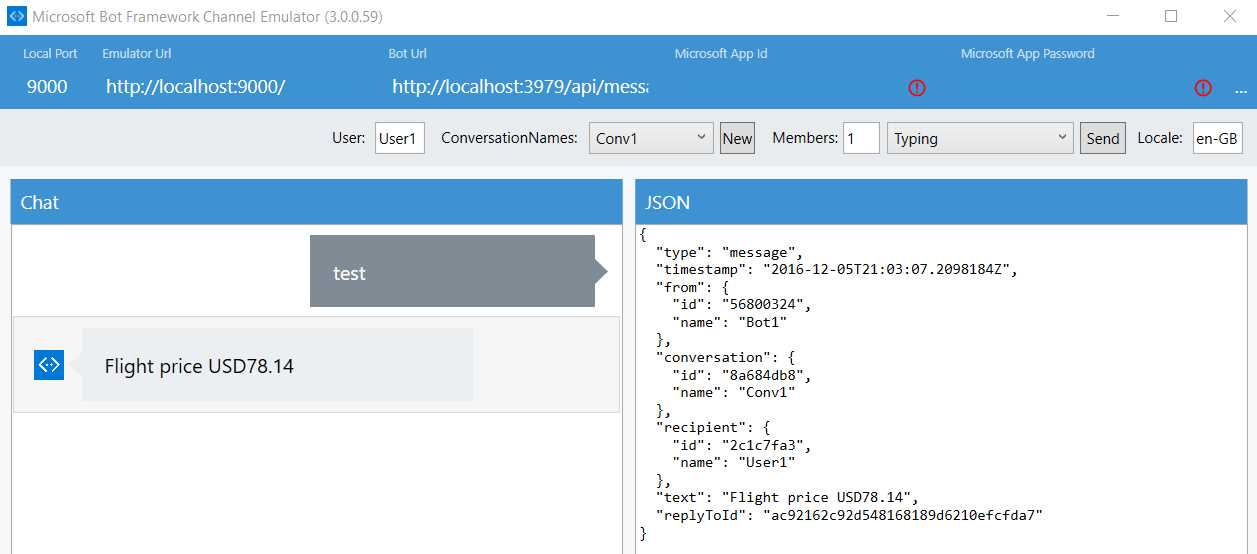Click the Bot Framework app icon in title bar
Image resolution: width=1257 pixels, height=554 pixels.
tap(16, 17)
